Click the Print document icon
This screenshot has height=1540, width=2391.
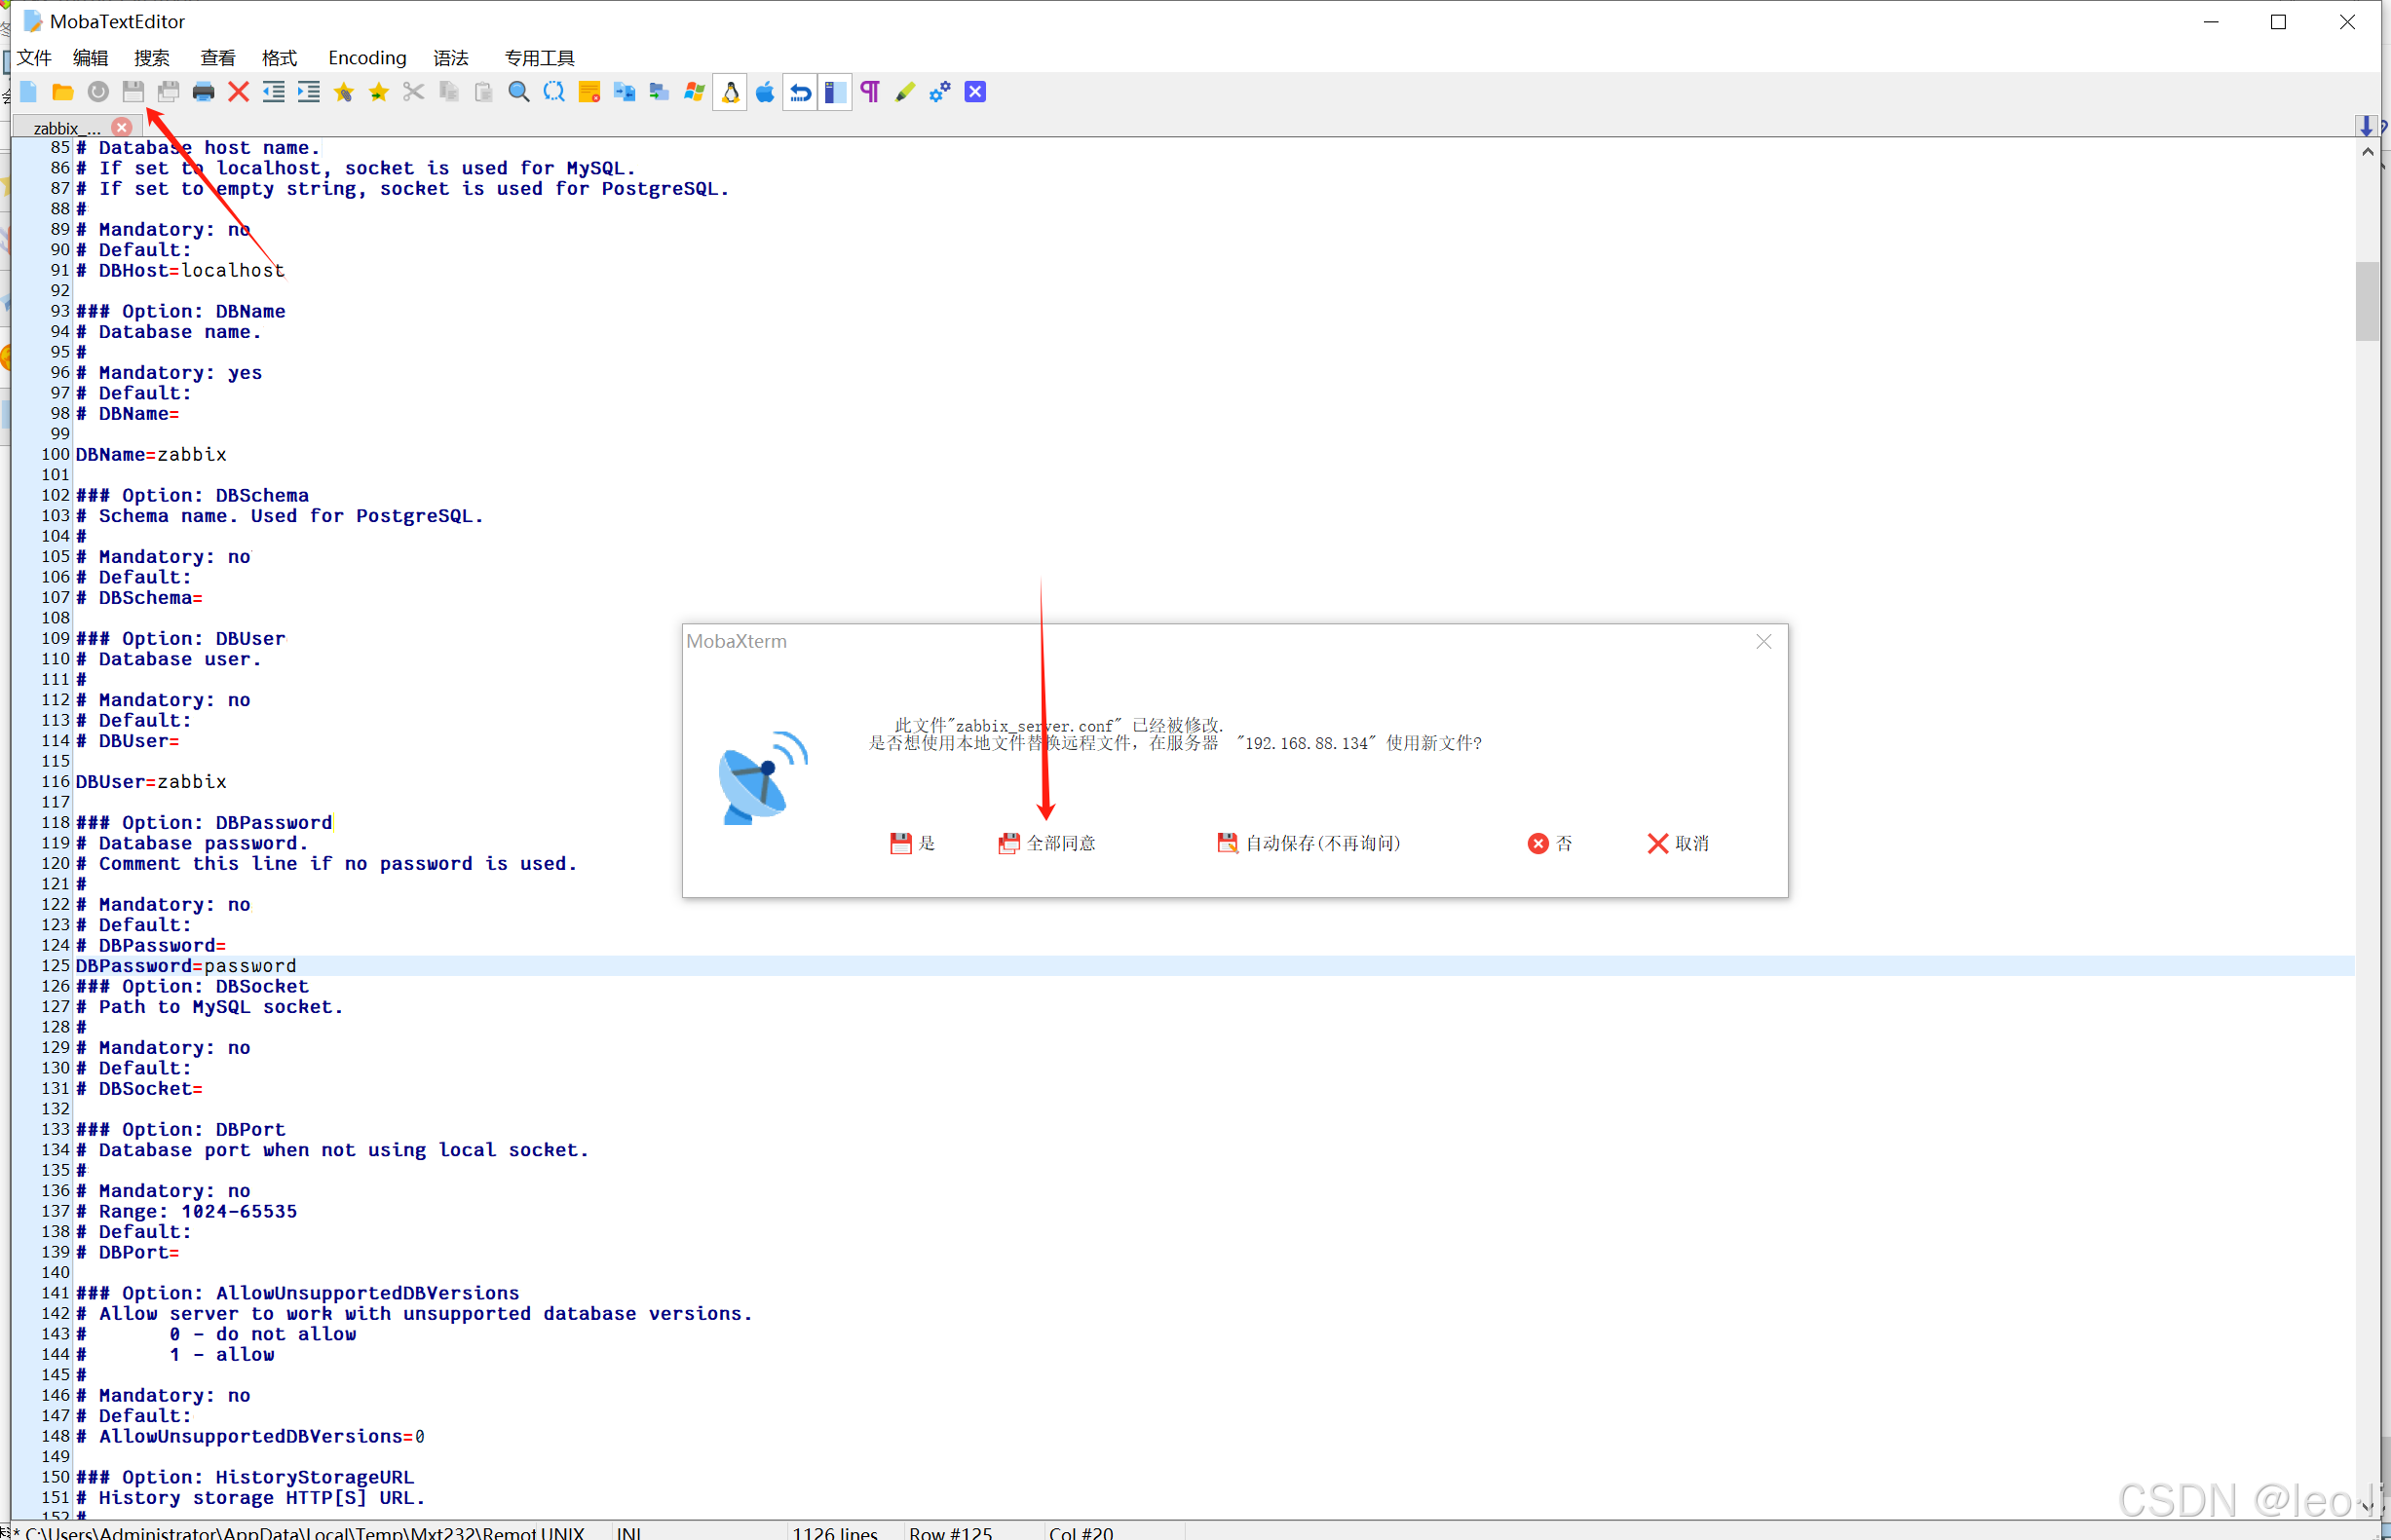(x=203, y=92)
